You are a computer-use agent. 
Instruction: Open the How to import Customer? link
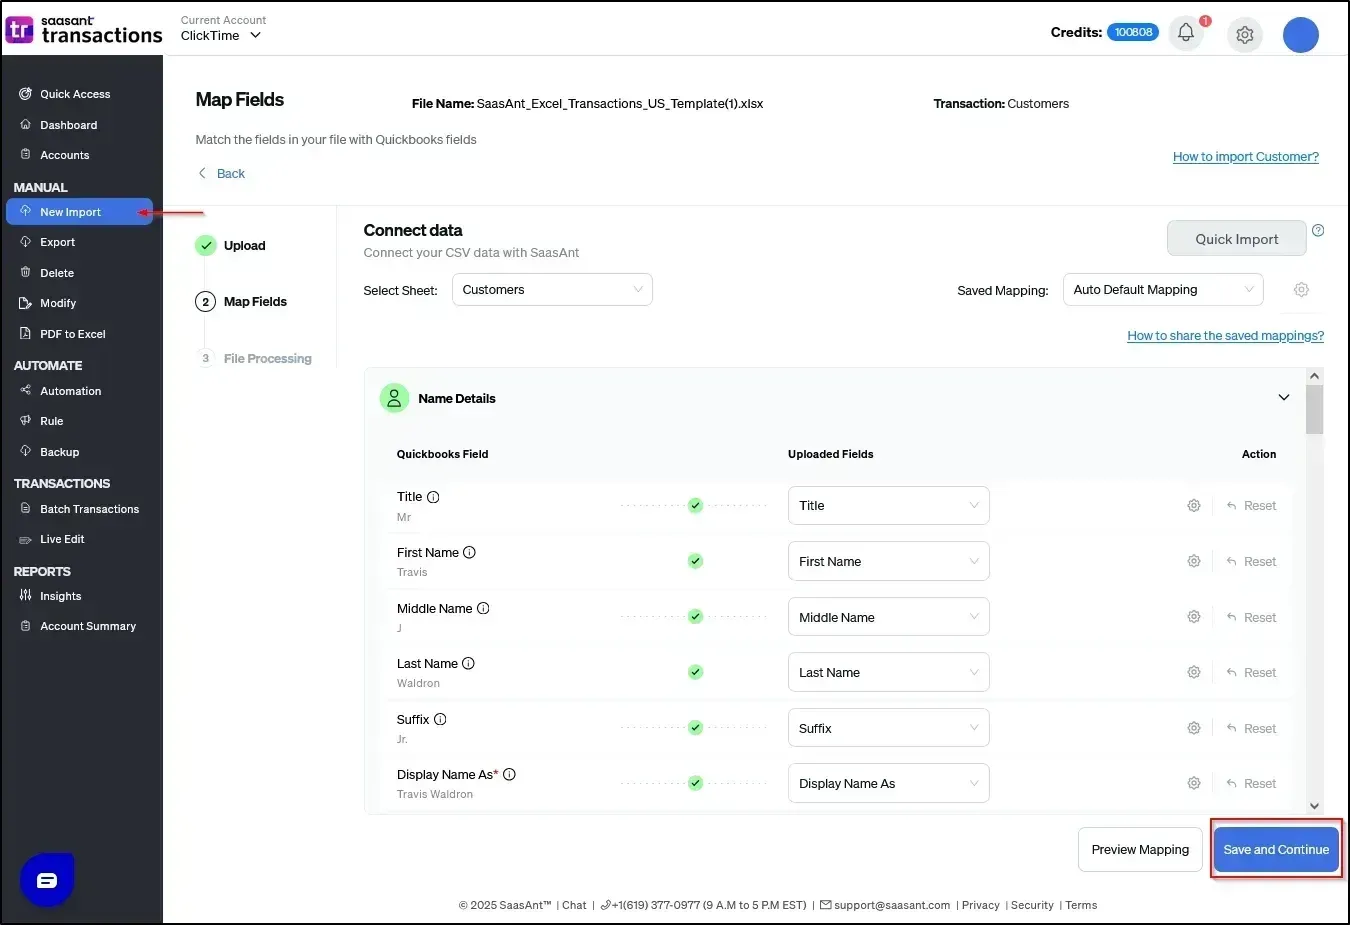tap(1246, 157)
